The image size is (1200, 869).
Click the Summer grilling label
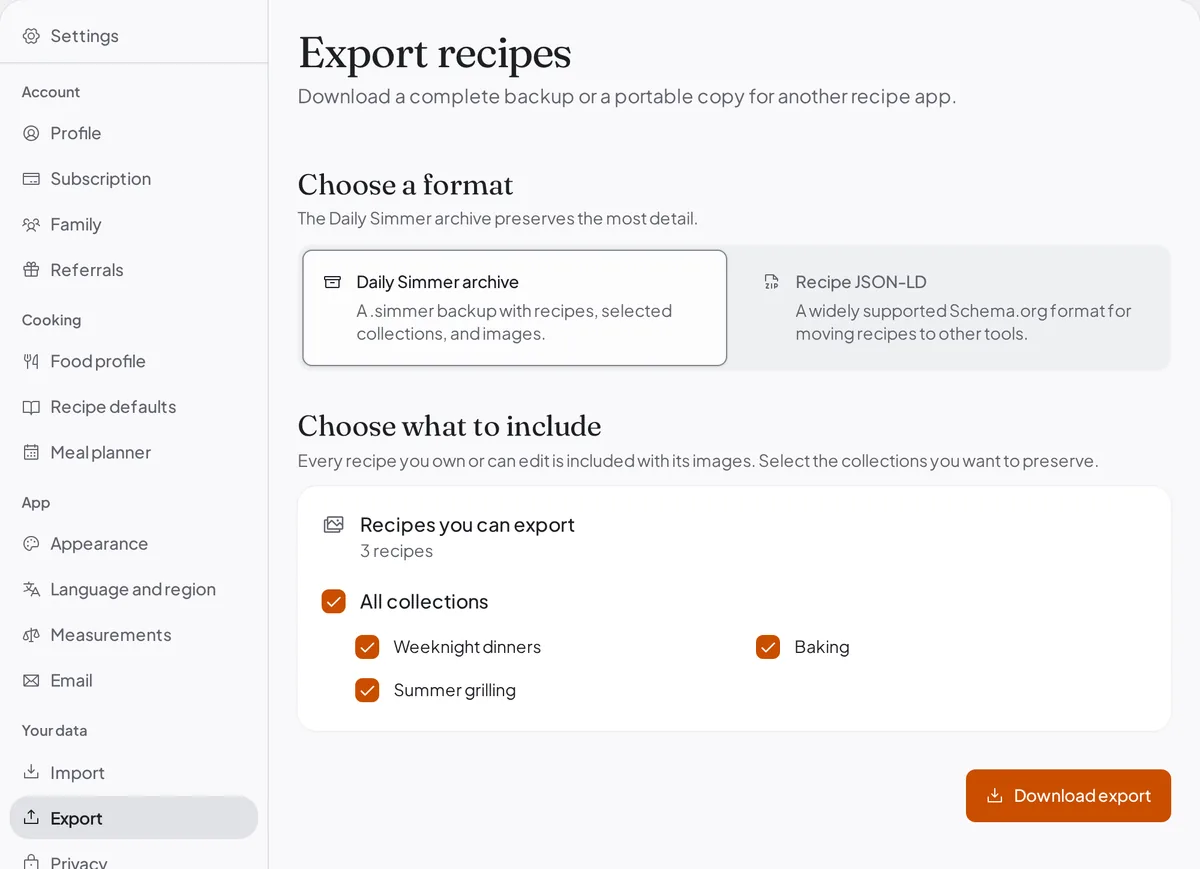point(455,690)
